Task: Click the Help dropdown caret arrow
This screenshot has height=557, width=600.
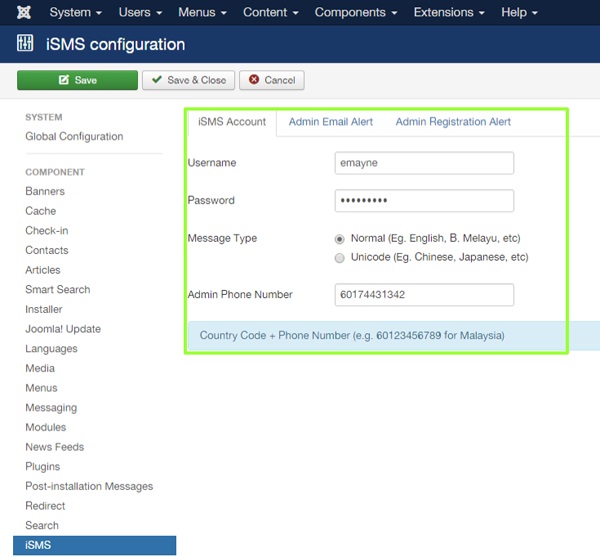Action: pyautogui.click(x=535, y=13)
